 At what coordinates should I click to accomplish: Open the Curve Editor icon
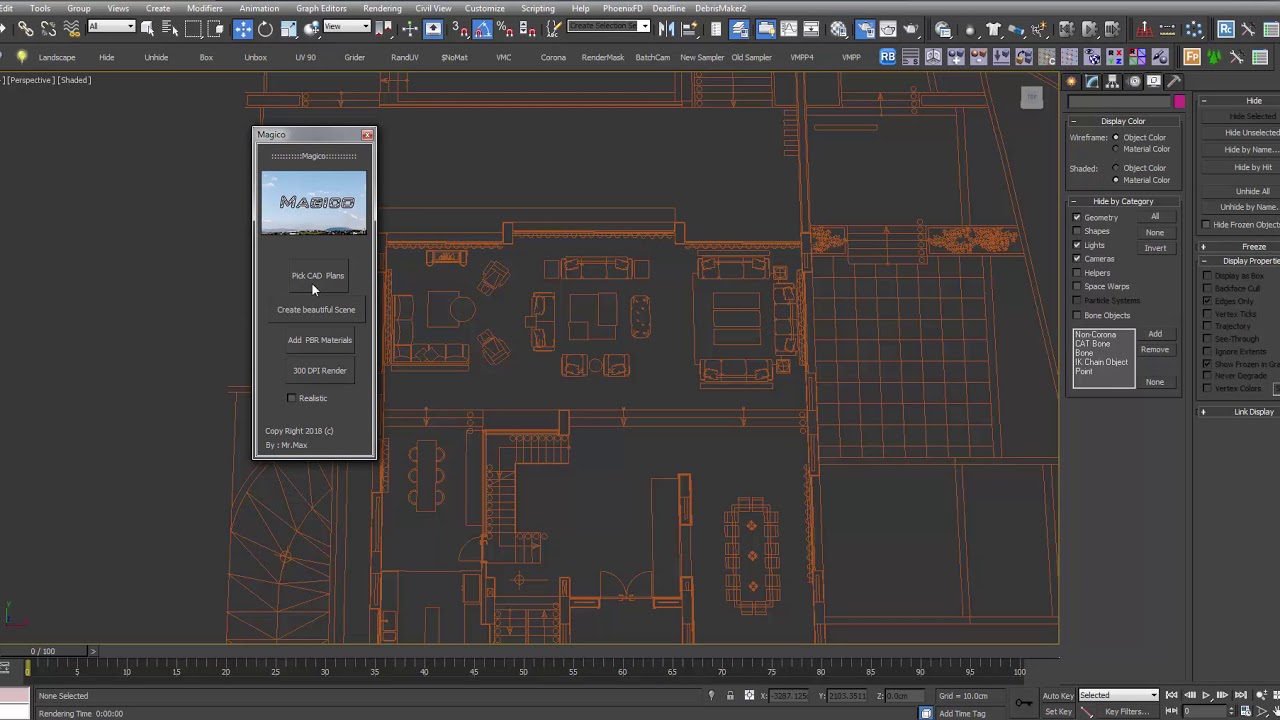[789, 29]
